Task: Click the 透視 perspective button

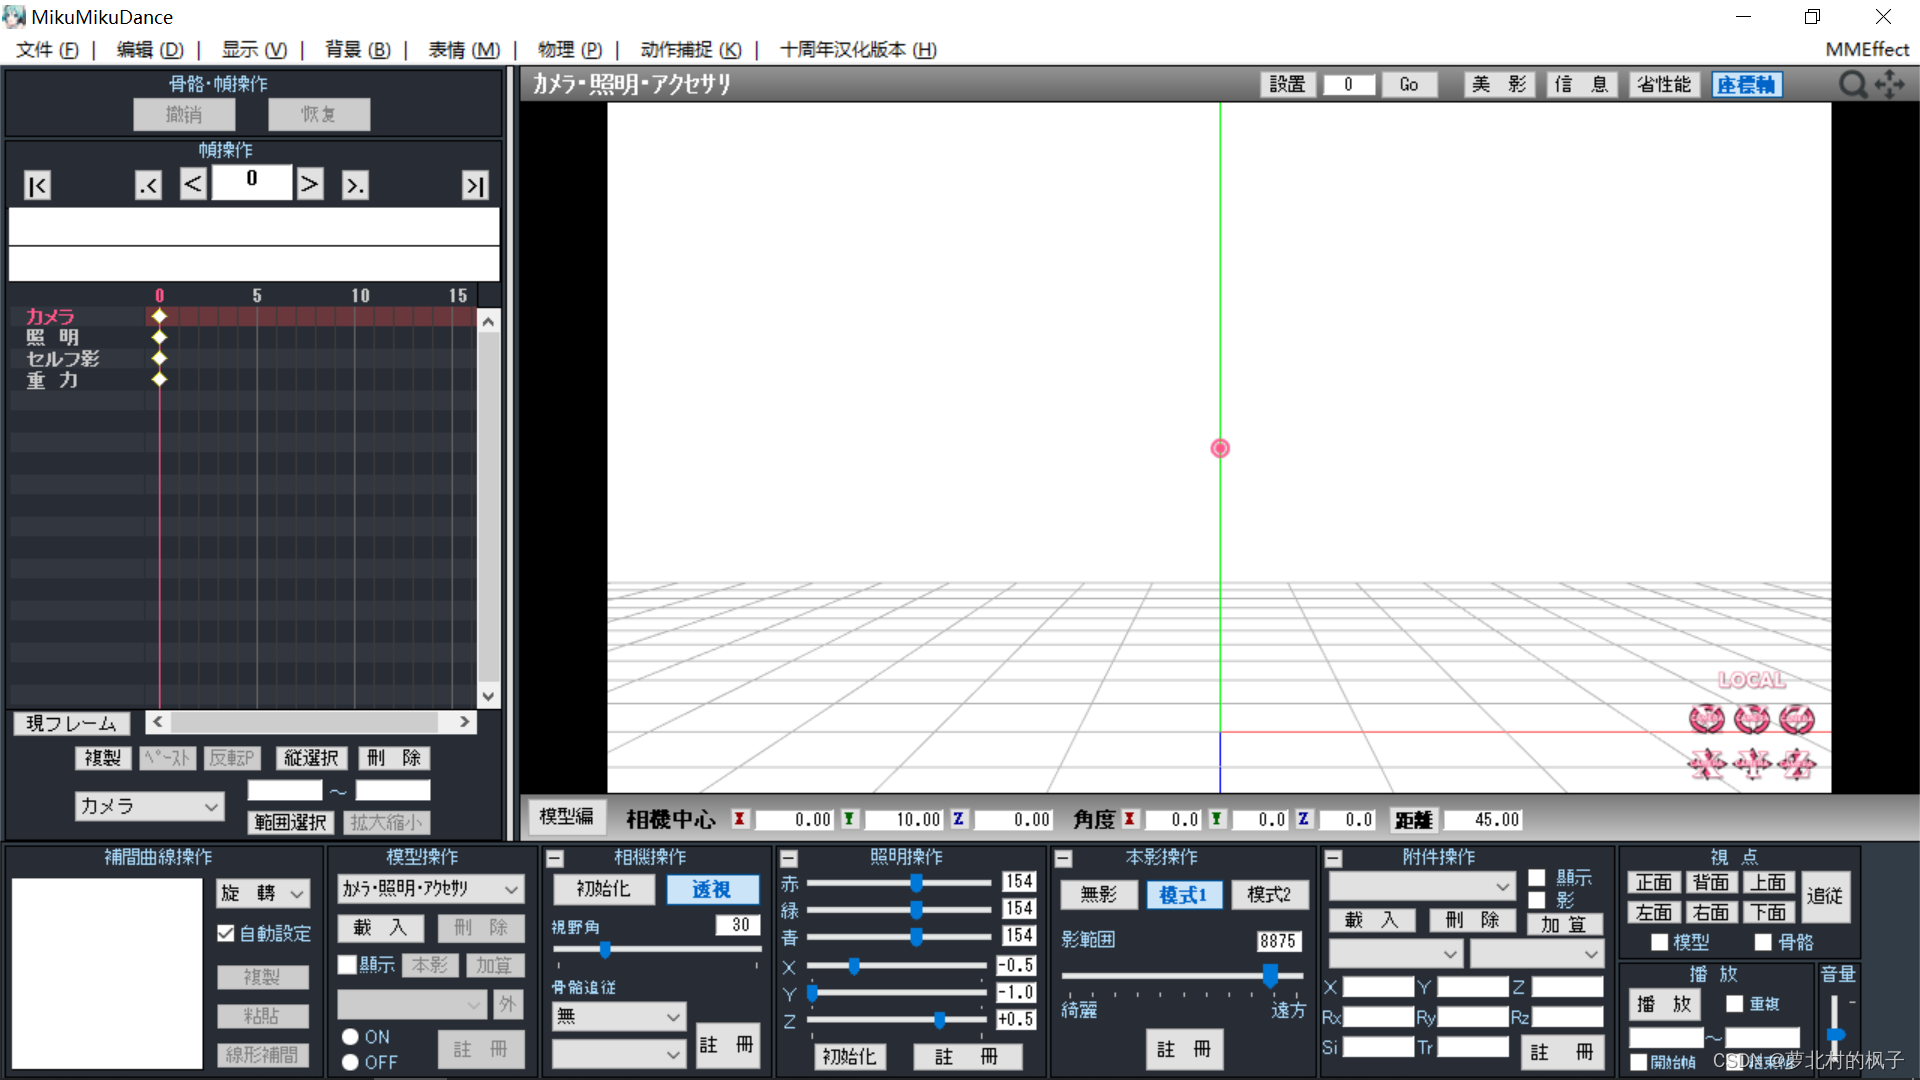Action: point(711,889)
